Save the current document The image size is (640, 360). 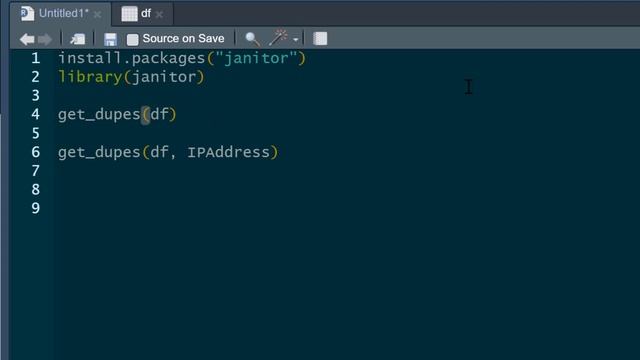tap(110, 39)
